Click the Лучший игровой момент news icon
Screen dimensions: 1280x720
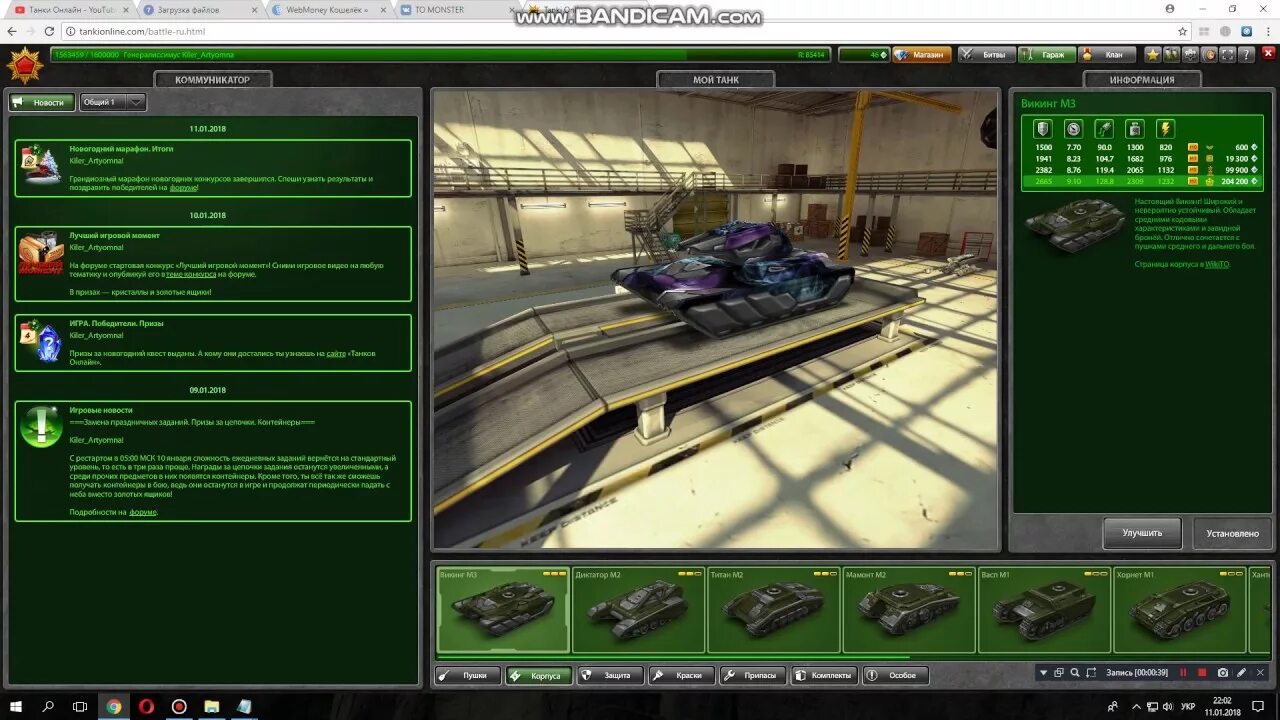click(x=41, y=254)
